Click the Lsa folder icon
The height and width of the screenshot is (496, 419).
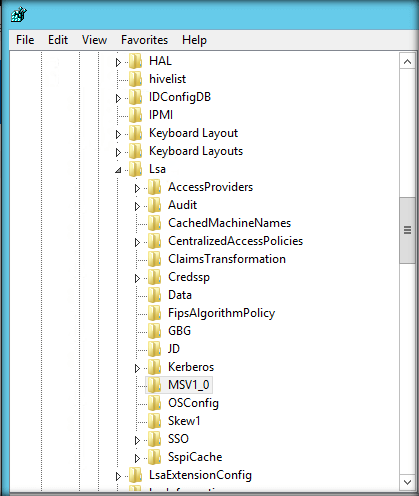point(135,169)
